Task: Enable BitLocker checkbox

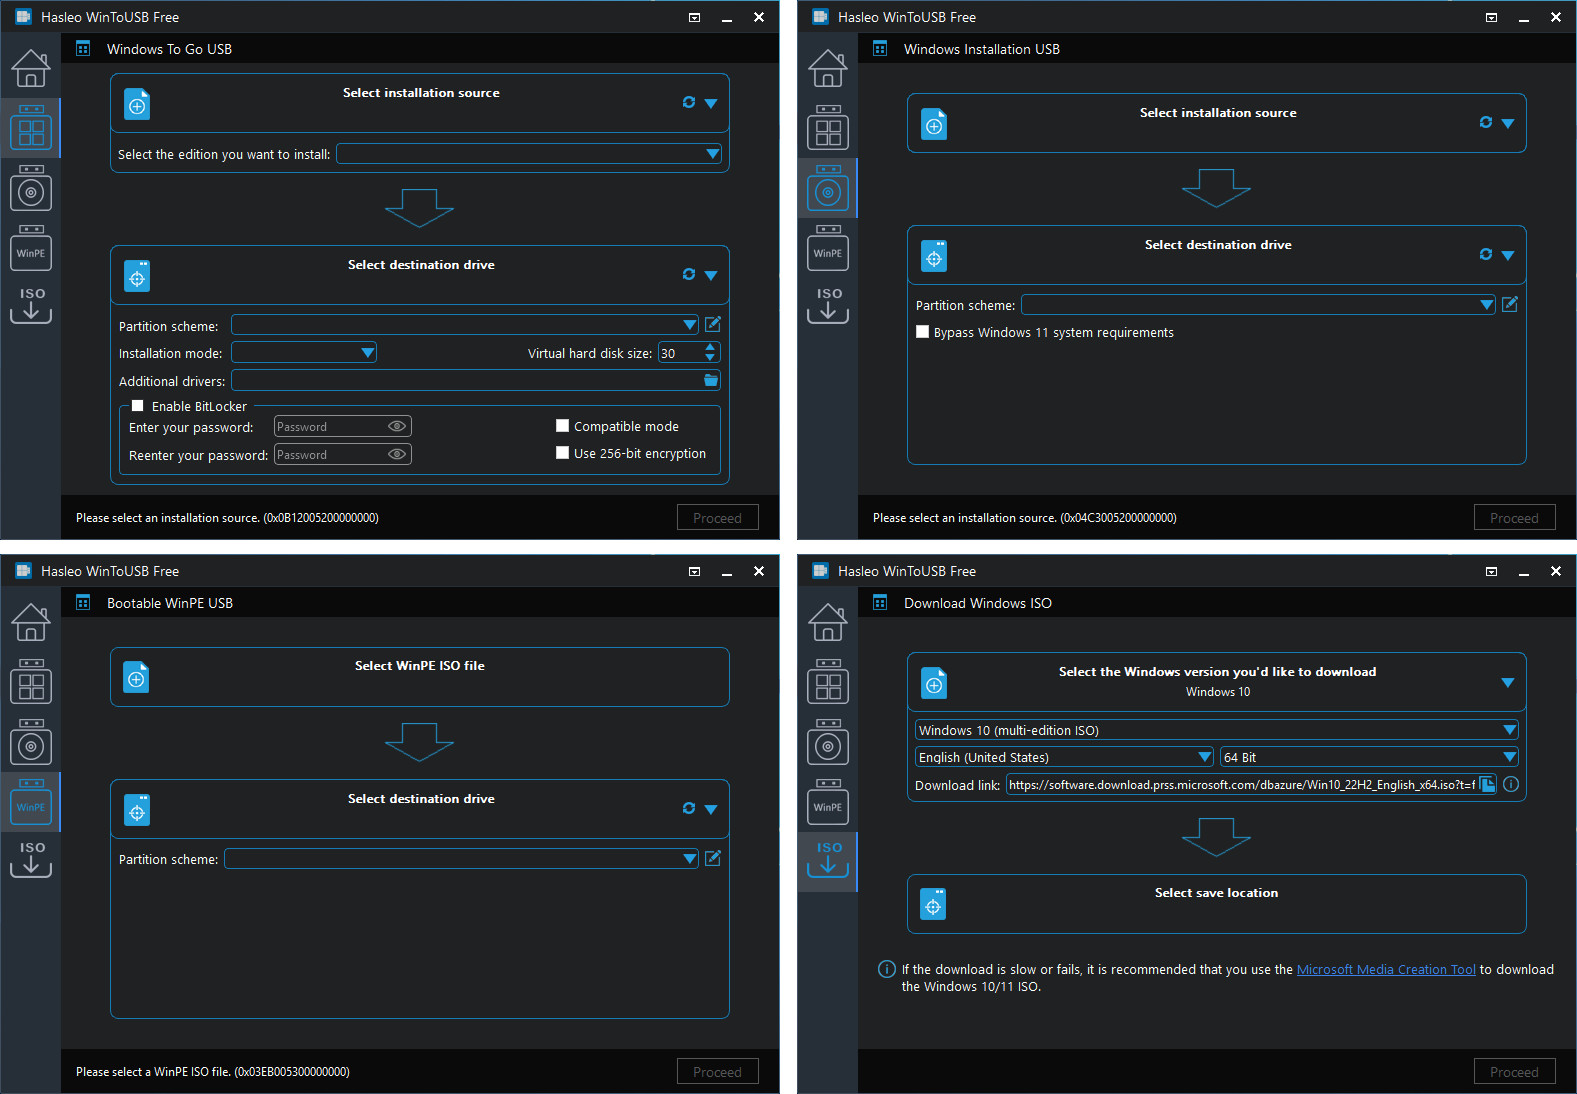Action: point(138,406)
